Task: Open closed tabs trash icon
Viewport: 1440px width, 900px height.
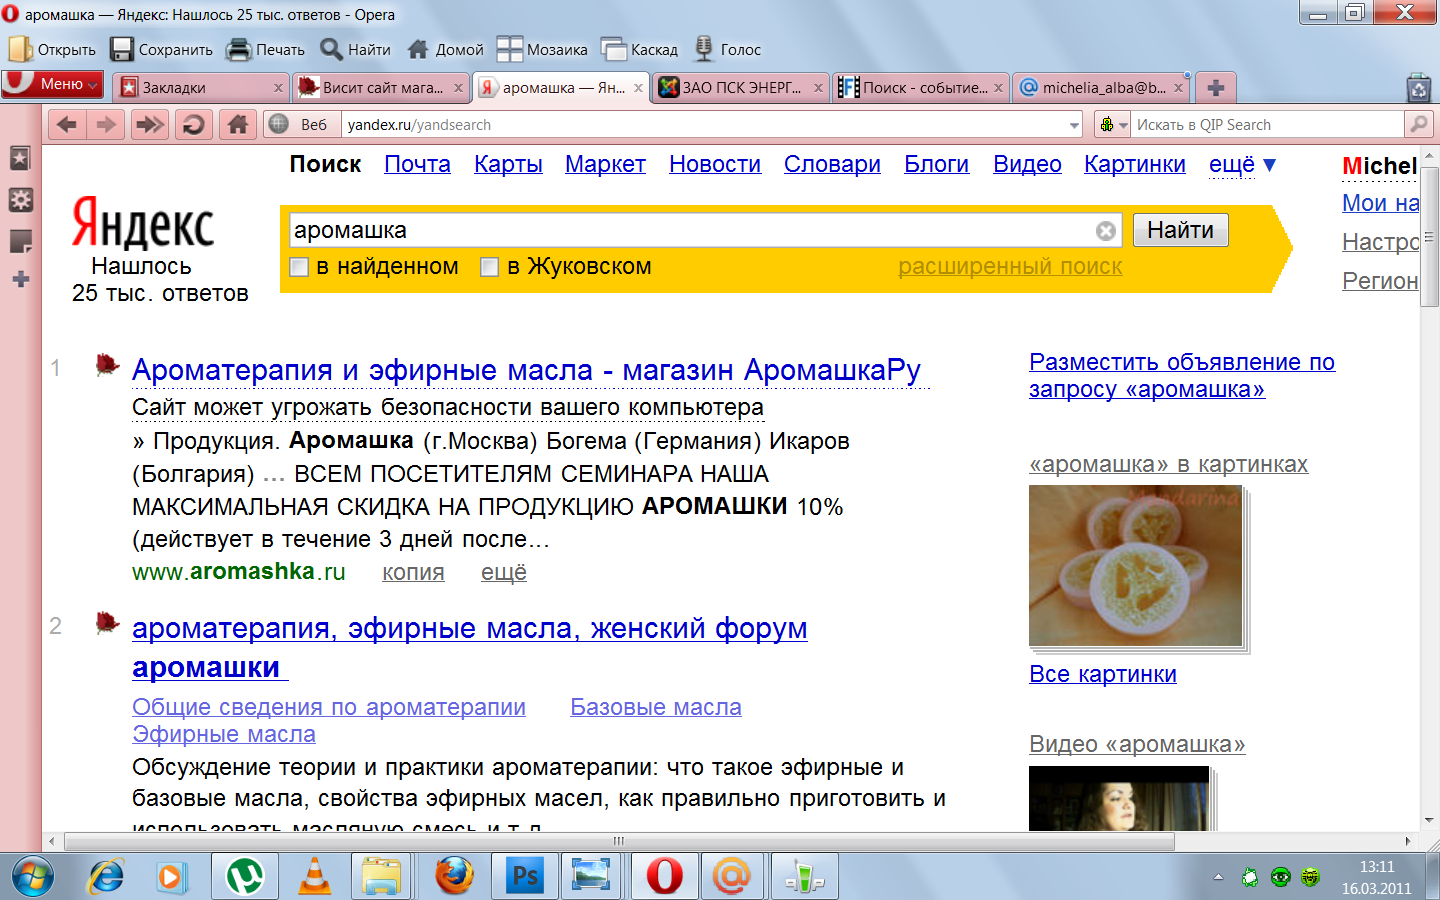Action: (1418, 88)
